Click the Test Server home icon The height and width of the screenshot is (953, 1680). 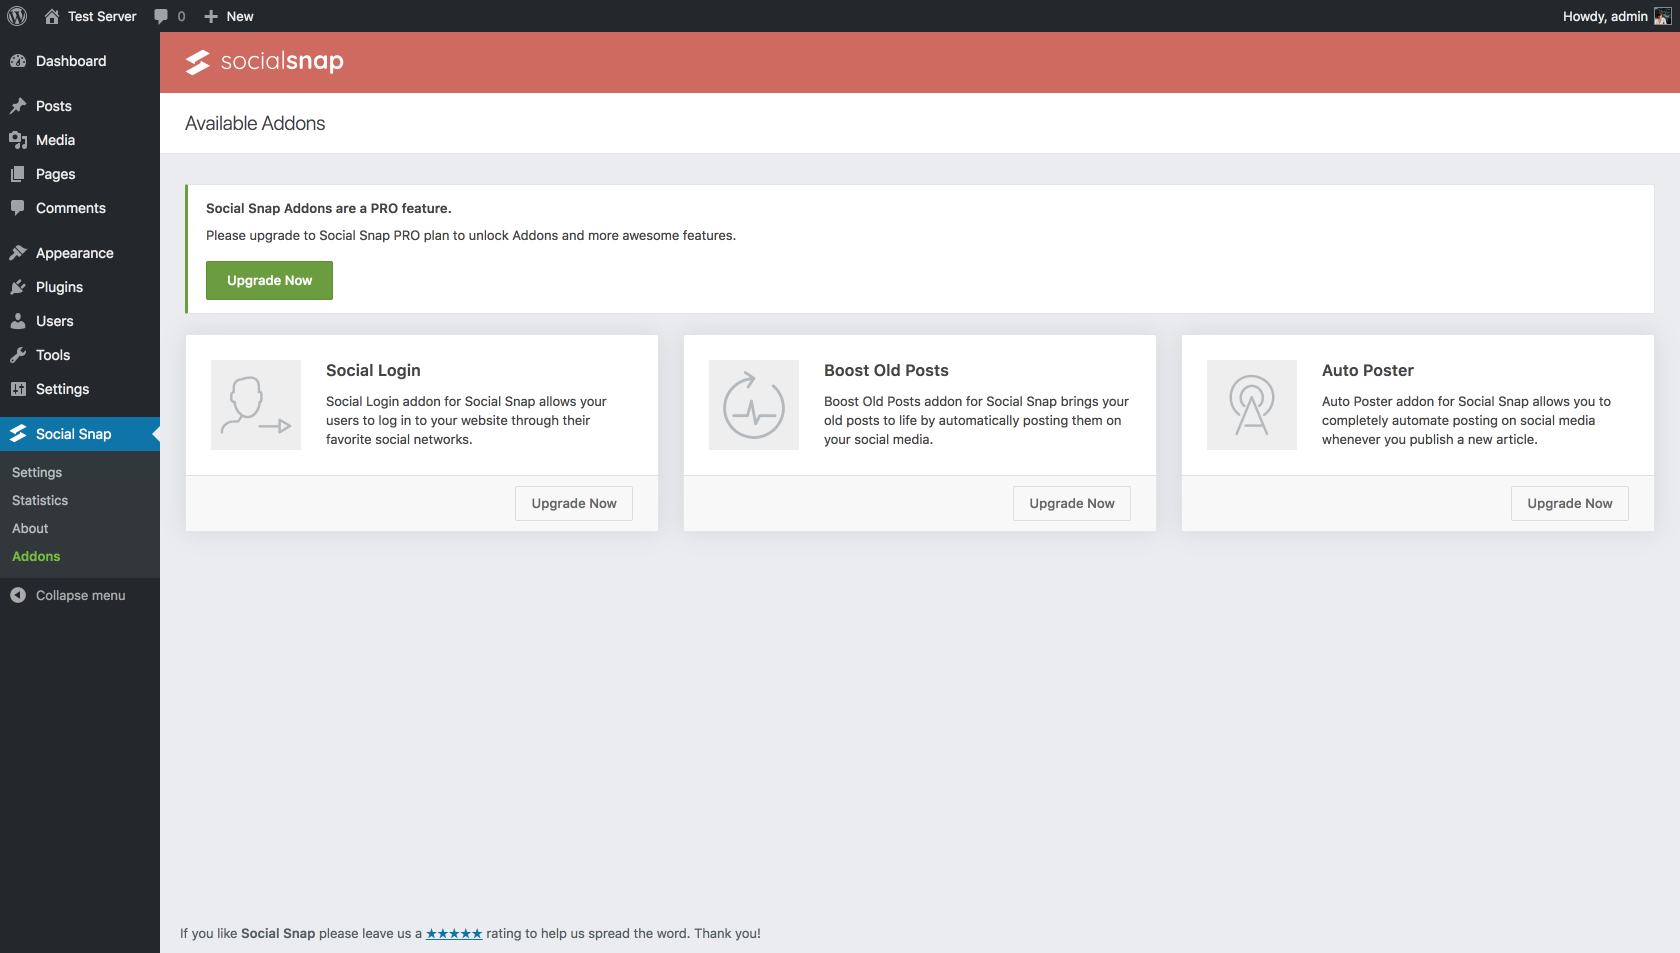52,16
